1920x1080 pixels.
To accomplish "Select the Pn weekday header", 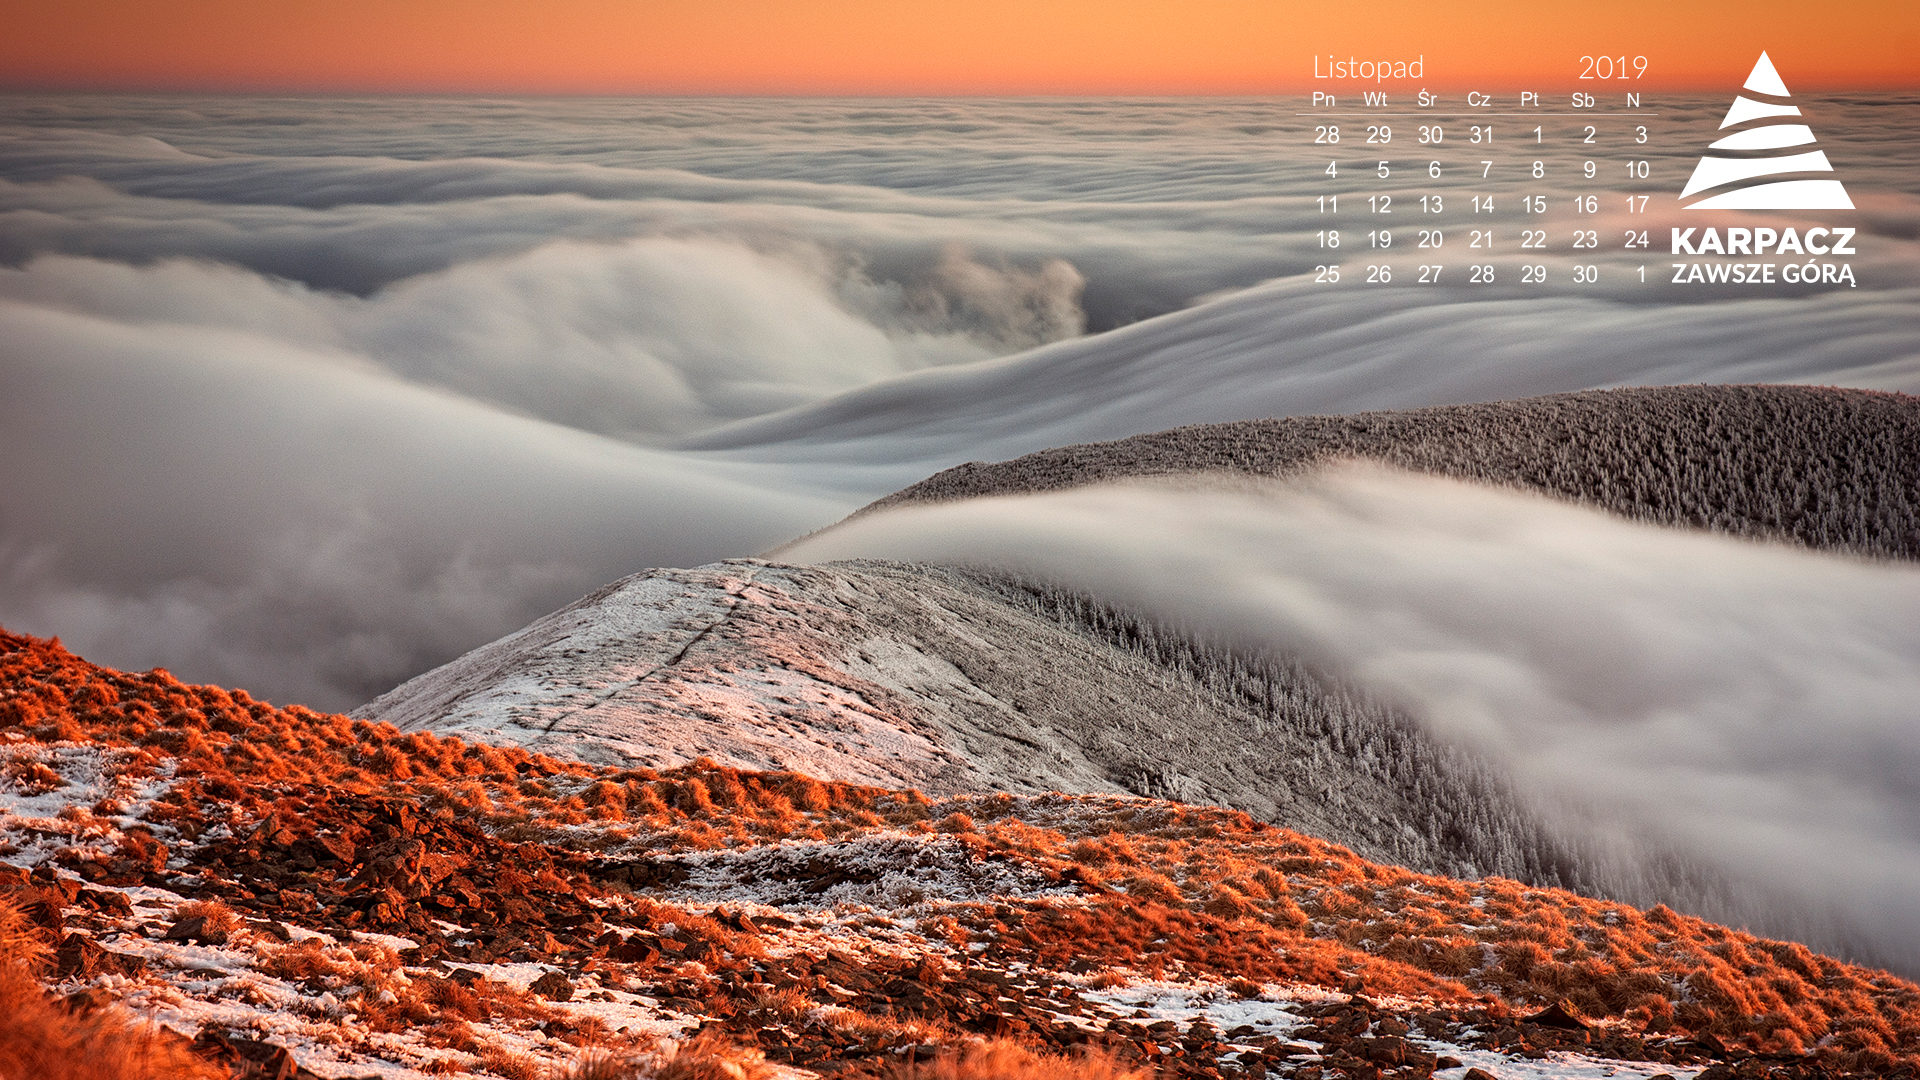I will [1323, 99].
